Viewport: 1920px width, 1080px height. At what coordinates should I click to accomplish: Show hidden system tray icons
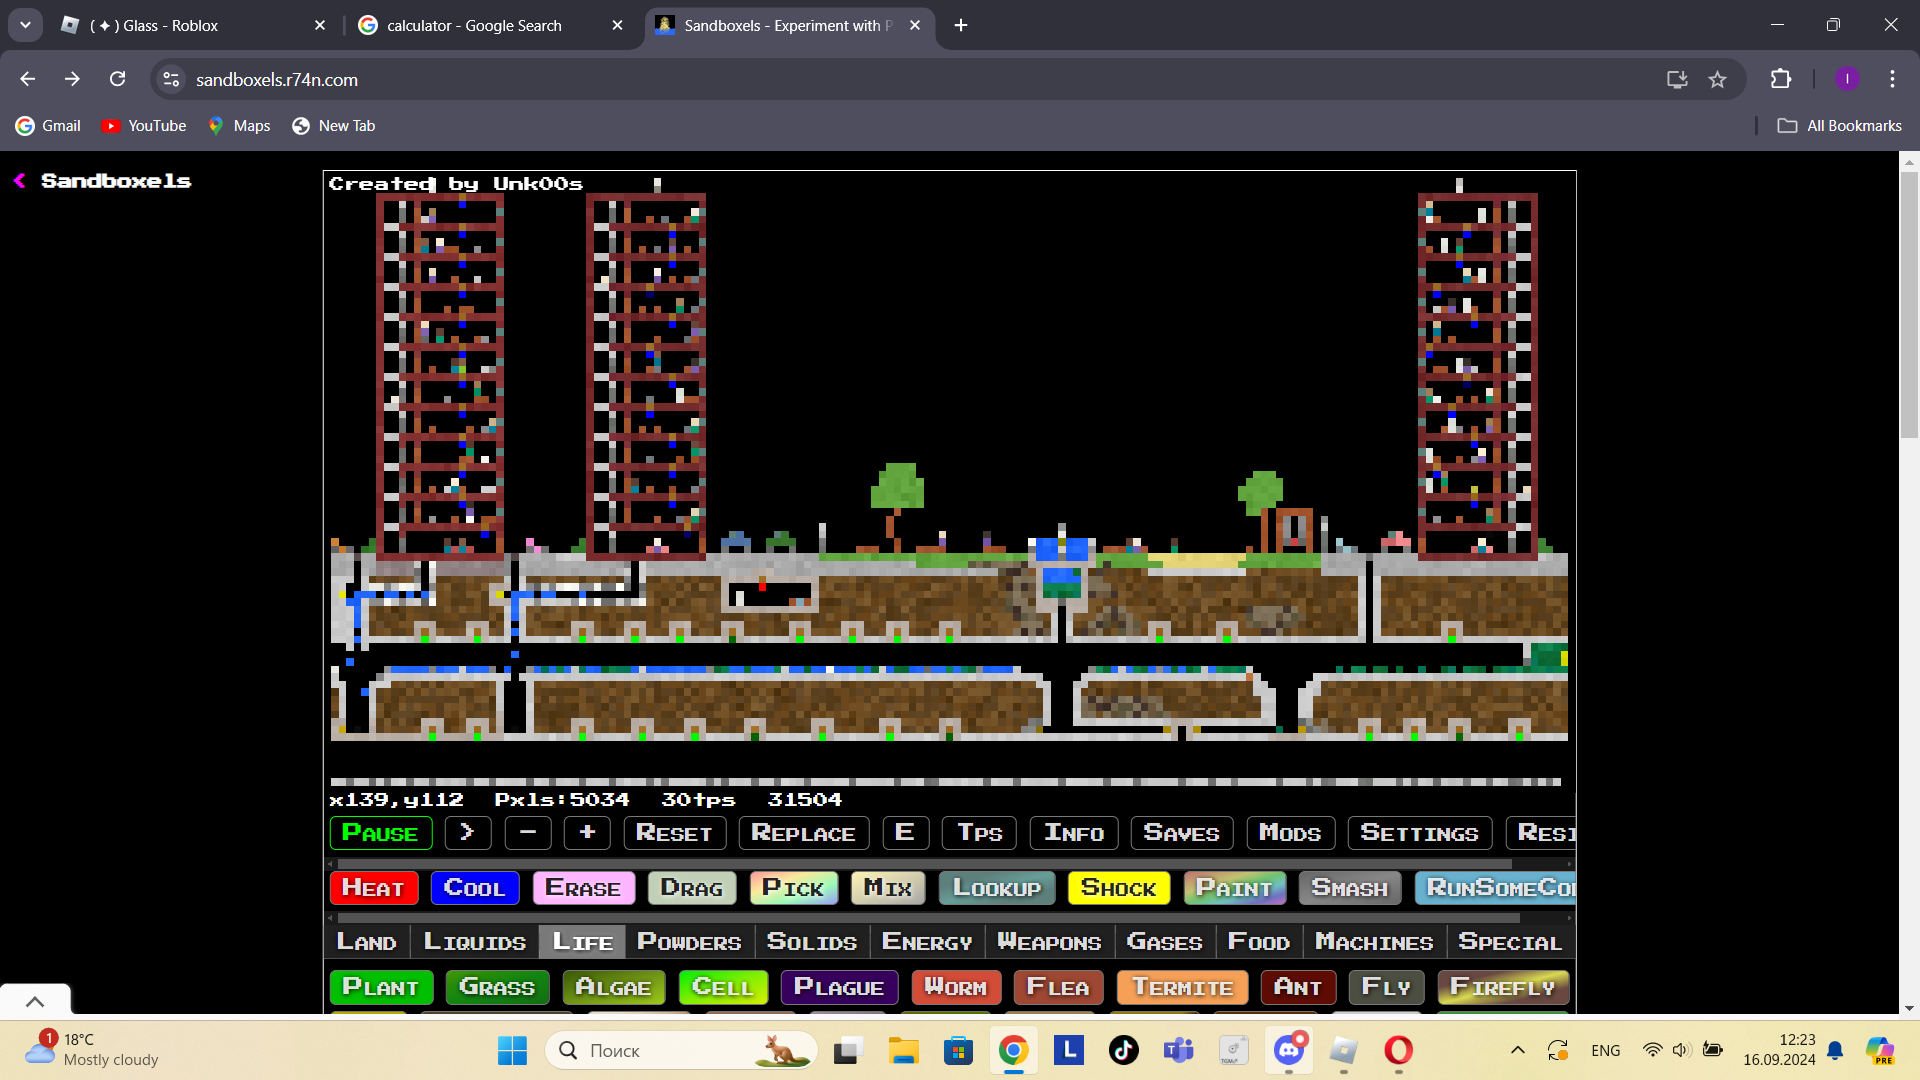[1517, 1050]
